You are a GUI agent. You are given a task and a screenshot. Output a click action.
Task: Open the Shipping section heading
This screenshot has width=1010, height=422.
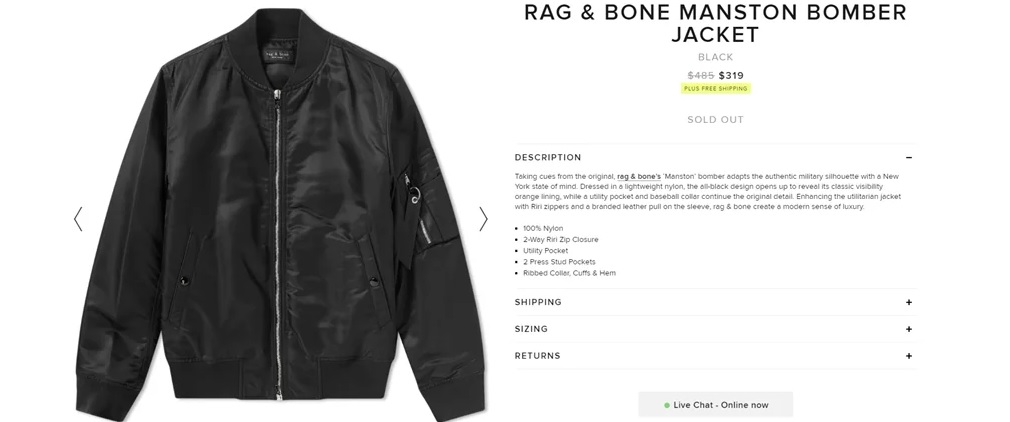pyautogui.click(x=538, y=302)
